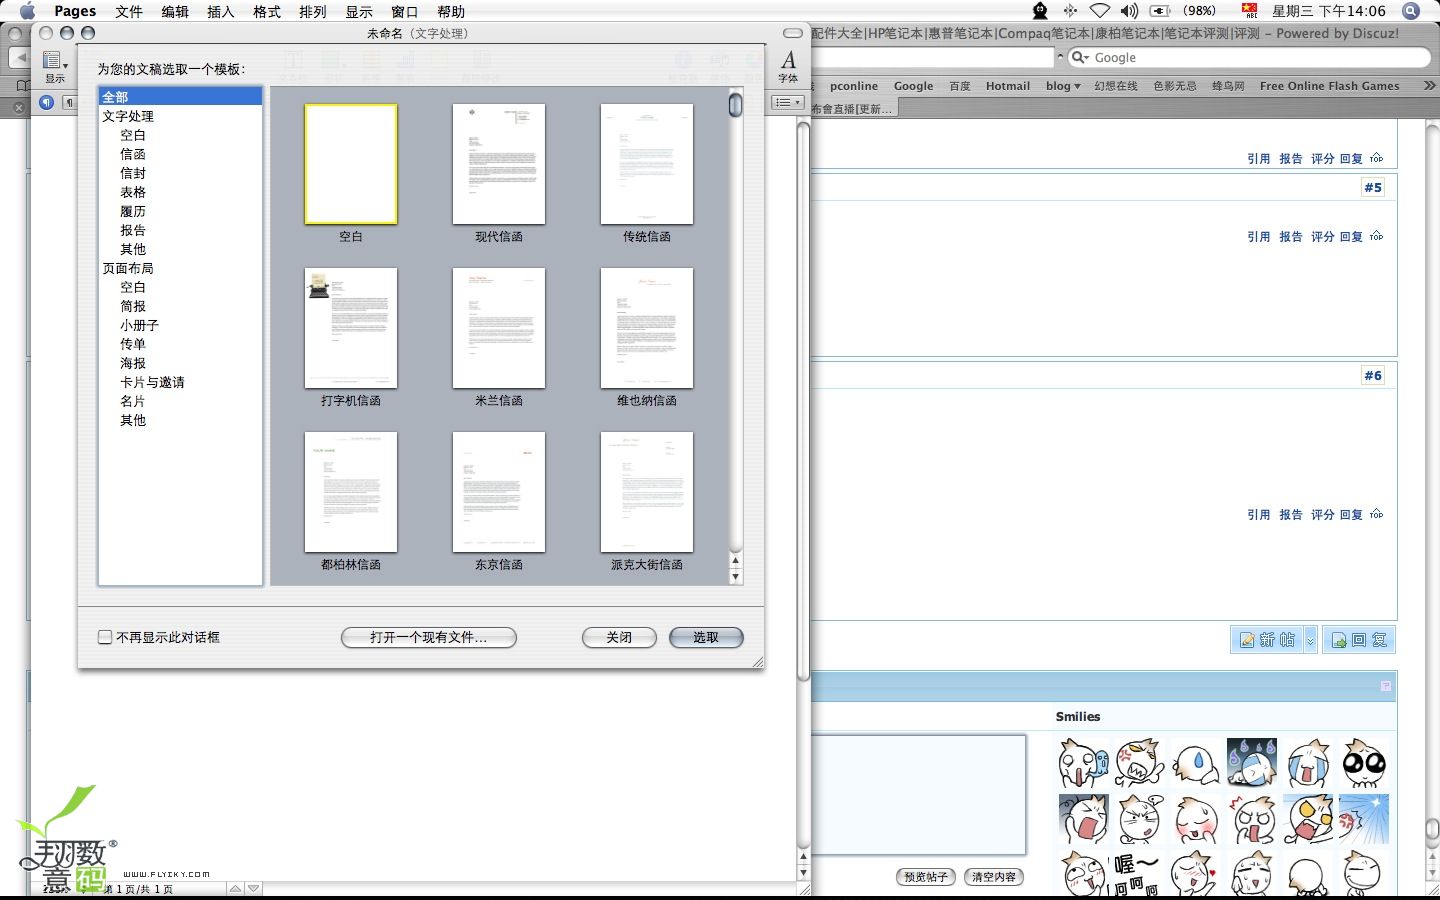The width and height of the screenshot is (1440, 900).
Task: Open the 排列 menu
Action: tap(313, 11)
